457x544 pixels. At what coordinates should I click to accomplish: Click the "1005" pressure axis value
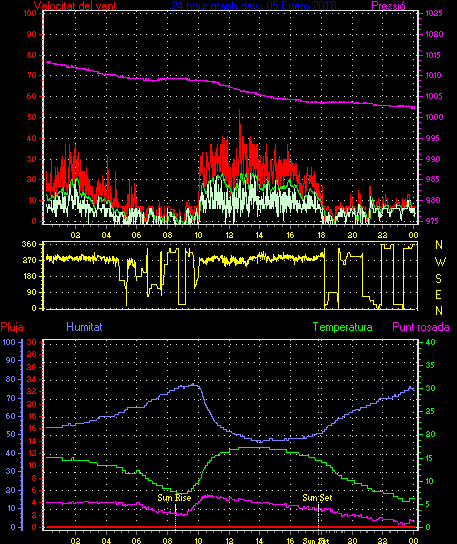[x=434, y=96]
